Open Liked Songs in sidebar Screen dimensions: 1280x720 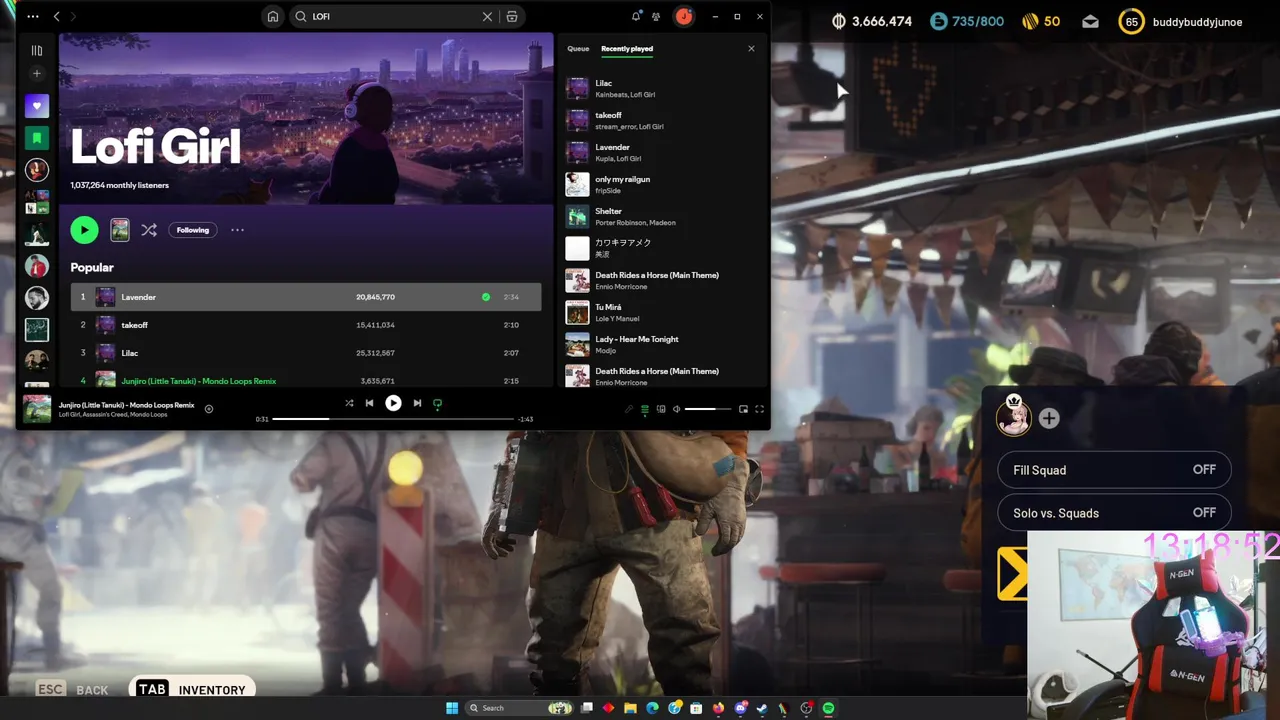click(37, 106)
